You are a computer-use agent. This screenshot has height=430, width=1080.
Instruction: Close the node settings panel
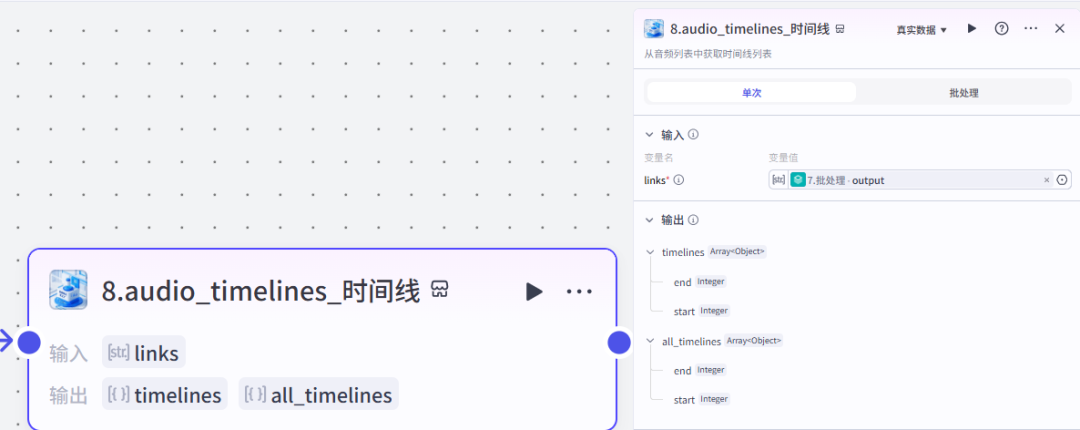[1060, 28]
